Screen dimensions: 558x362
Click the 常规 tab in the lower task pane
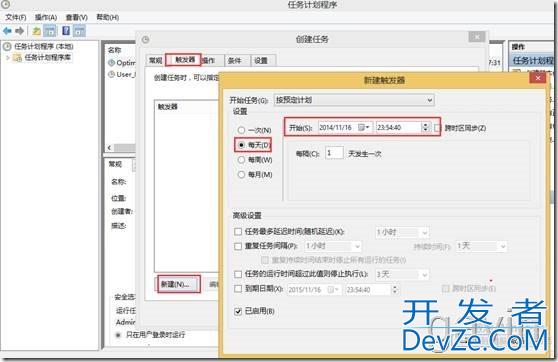pyautogui.click(x=115, y=164)
